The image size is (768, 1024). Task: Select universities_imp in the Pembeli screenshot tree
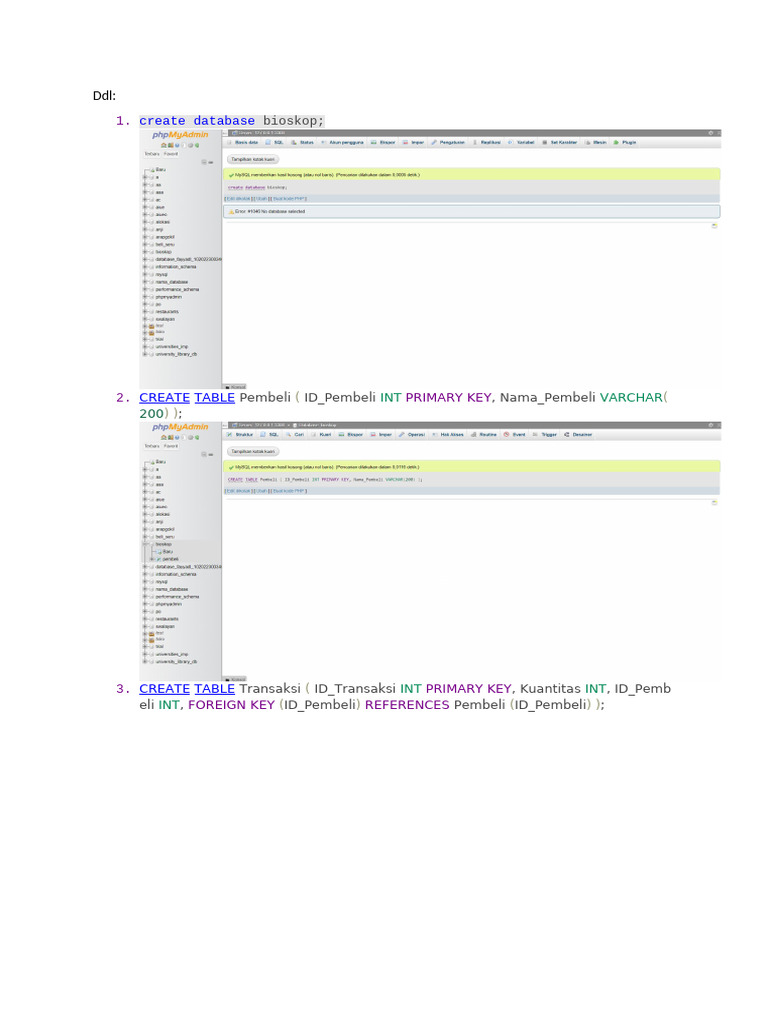pos(172,654)
